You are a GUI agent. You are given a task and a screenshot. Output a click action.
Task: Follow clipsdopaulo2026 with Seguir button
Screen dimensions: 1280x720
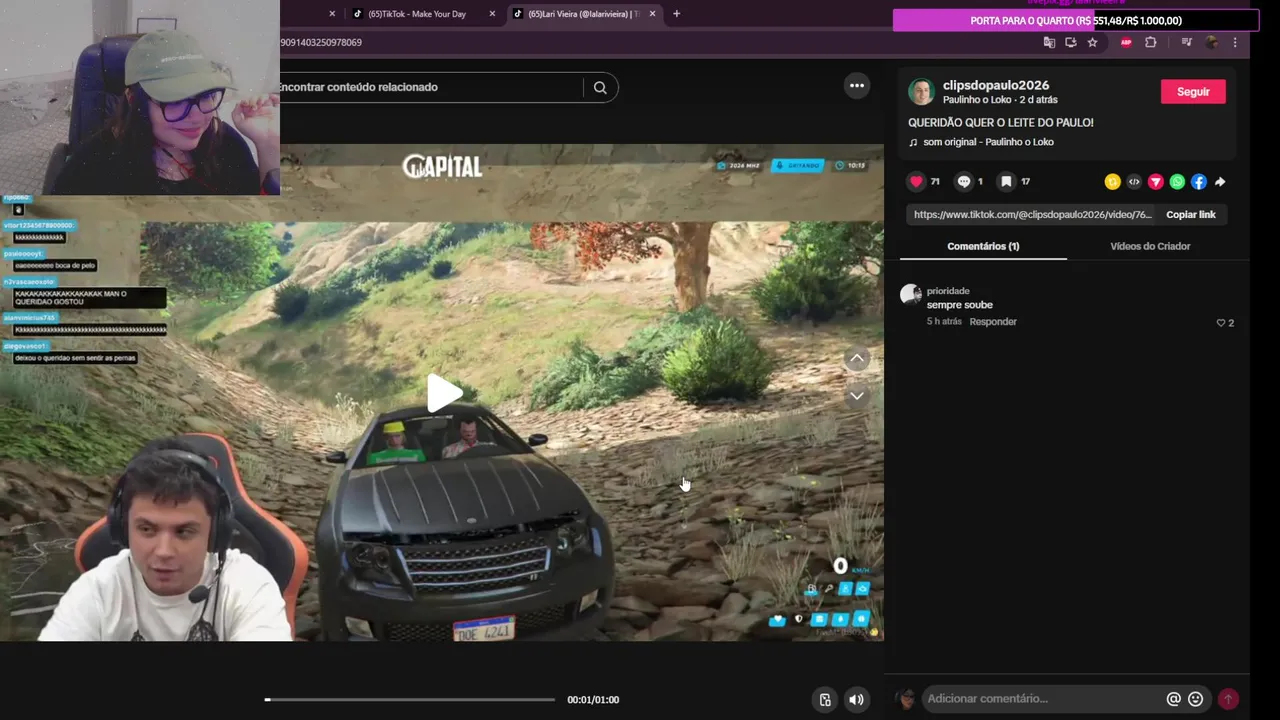[1193, 92]
